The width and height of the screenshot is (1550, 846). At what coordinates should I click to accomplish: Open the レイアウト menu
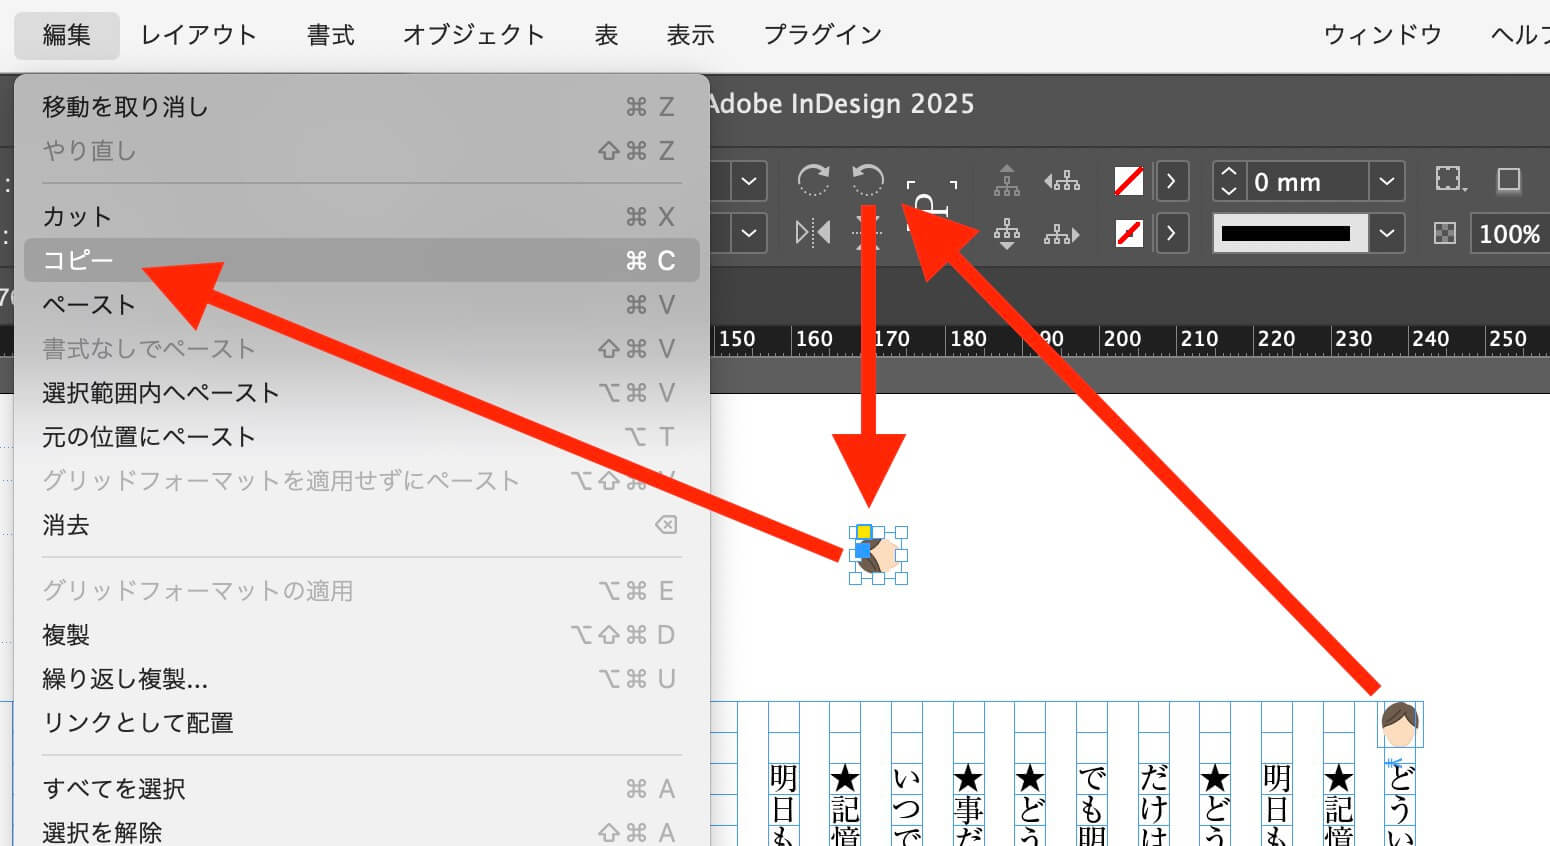[198, 35]
